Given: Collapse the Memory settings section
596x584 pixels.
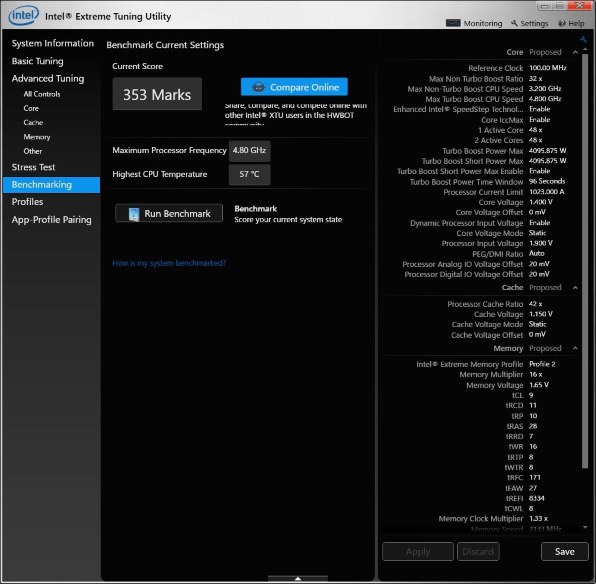Looking at the screenshot, I should coord(575,348).
